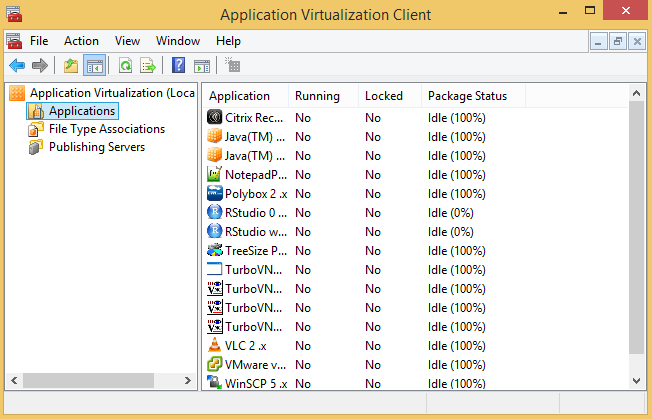Screen dimensions: 652x419
Task: Click the VLC 2 .x cone icon
Action: tap(215, 345)
